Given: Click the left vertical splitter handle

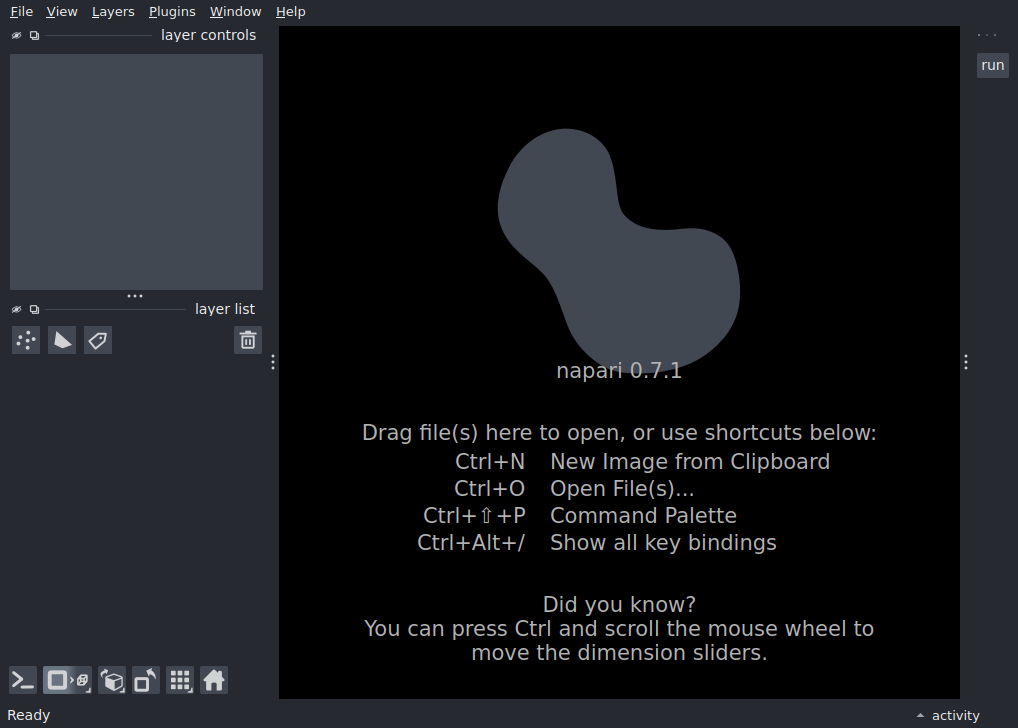Looking at the screenshot, I should [x=273, y=362].
